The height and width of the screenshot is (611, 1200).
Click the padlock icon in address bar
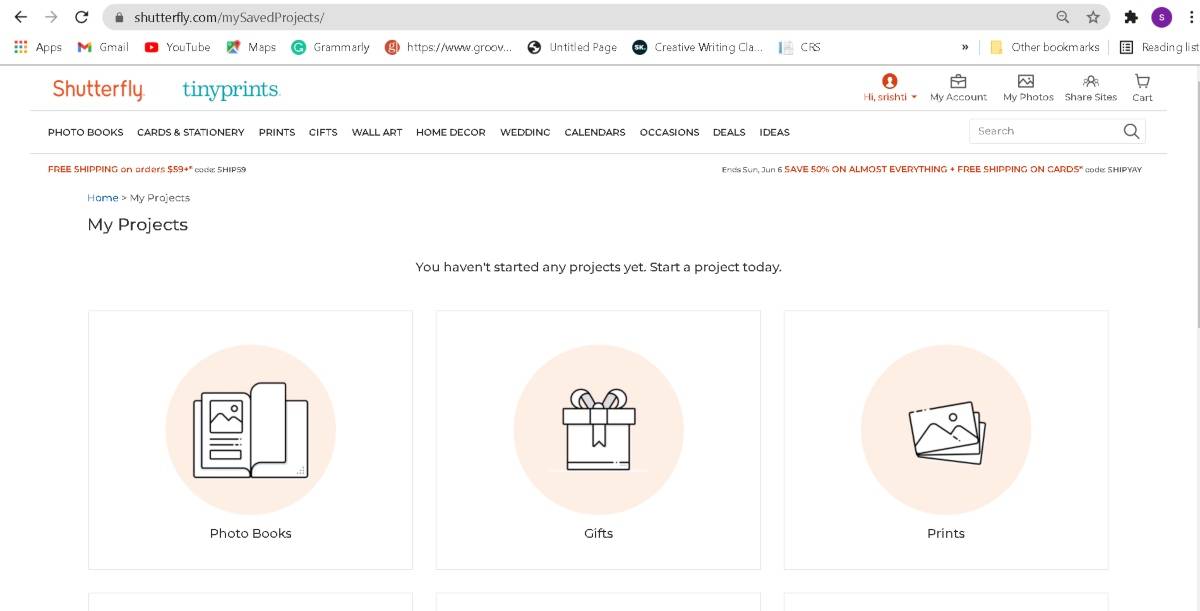coord(119,17)
